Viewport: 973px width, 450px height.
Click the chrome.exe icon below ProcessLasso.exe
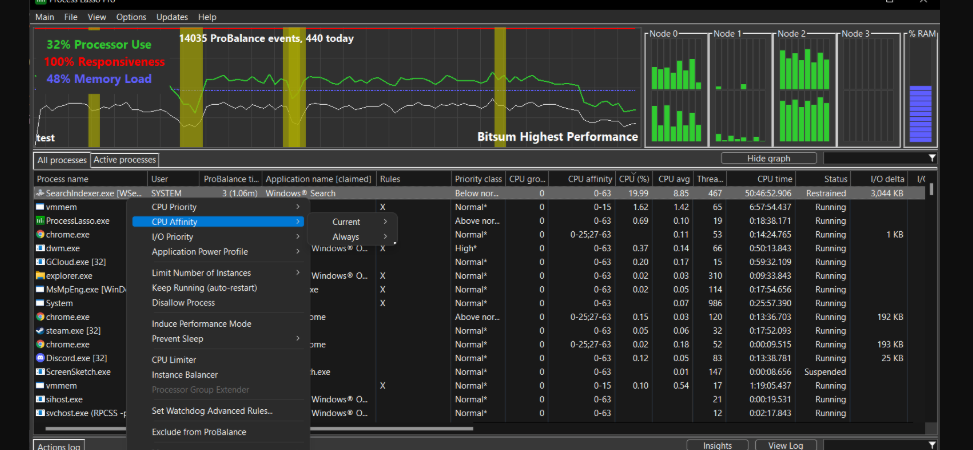click(40, 235)
